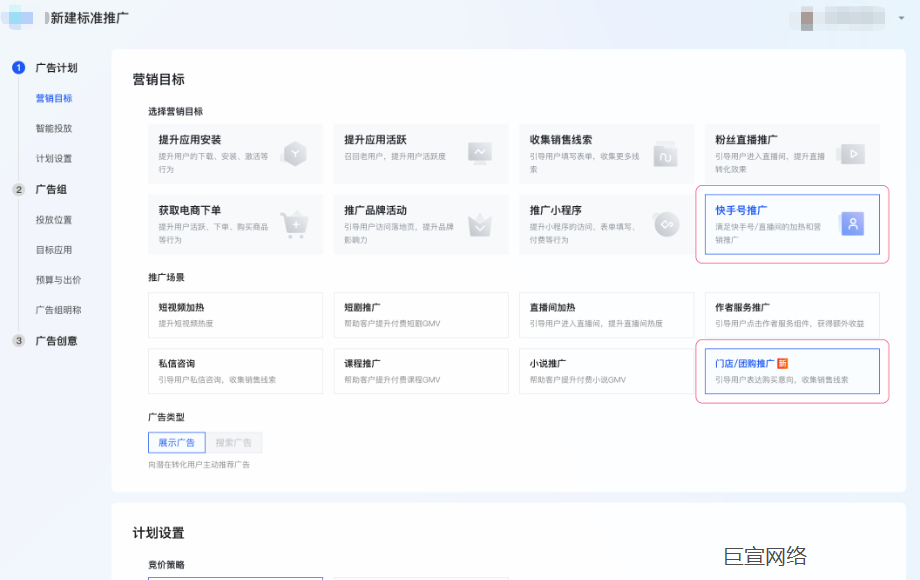Choose the 短剧推广 promotion scene
Screen dimensions: 920x580
pyautogui.click(x=421, y=315)
